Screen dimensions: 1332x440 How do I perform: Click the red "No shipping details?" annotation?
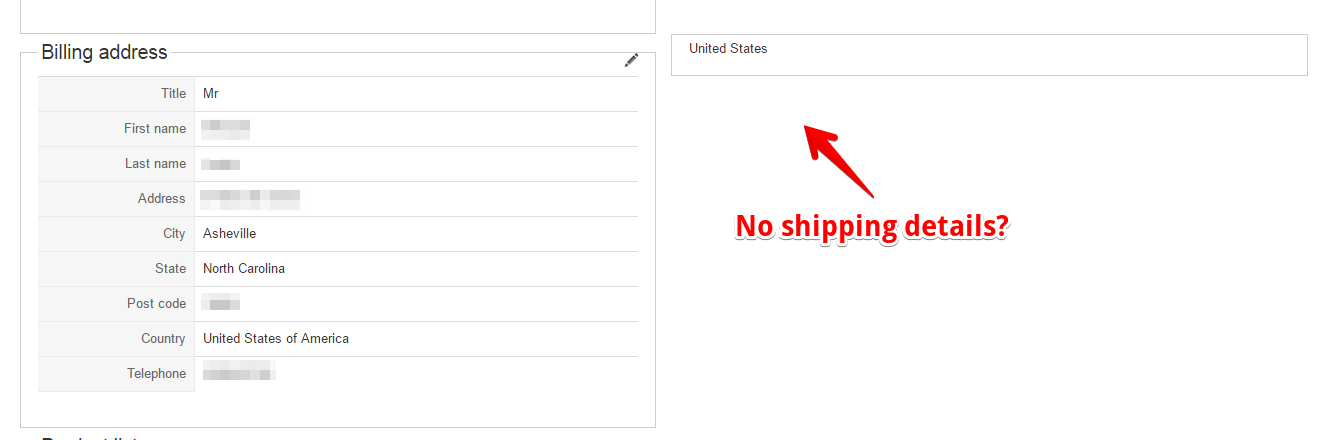(871, 227)
